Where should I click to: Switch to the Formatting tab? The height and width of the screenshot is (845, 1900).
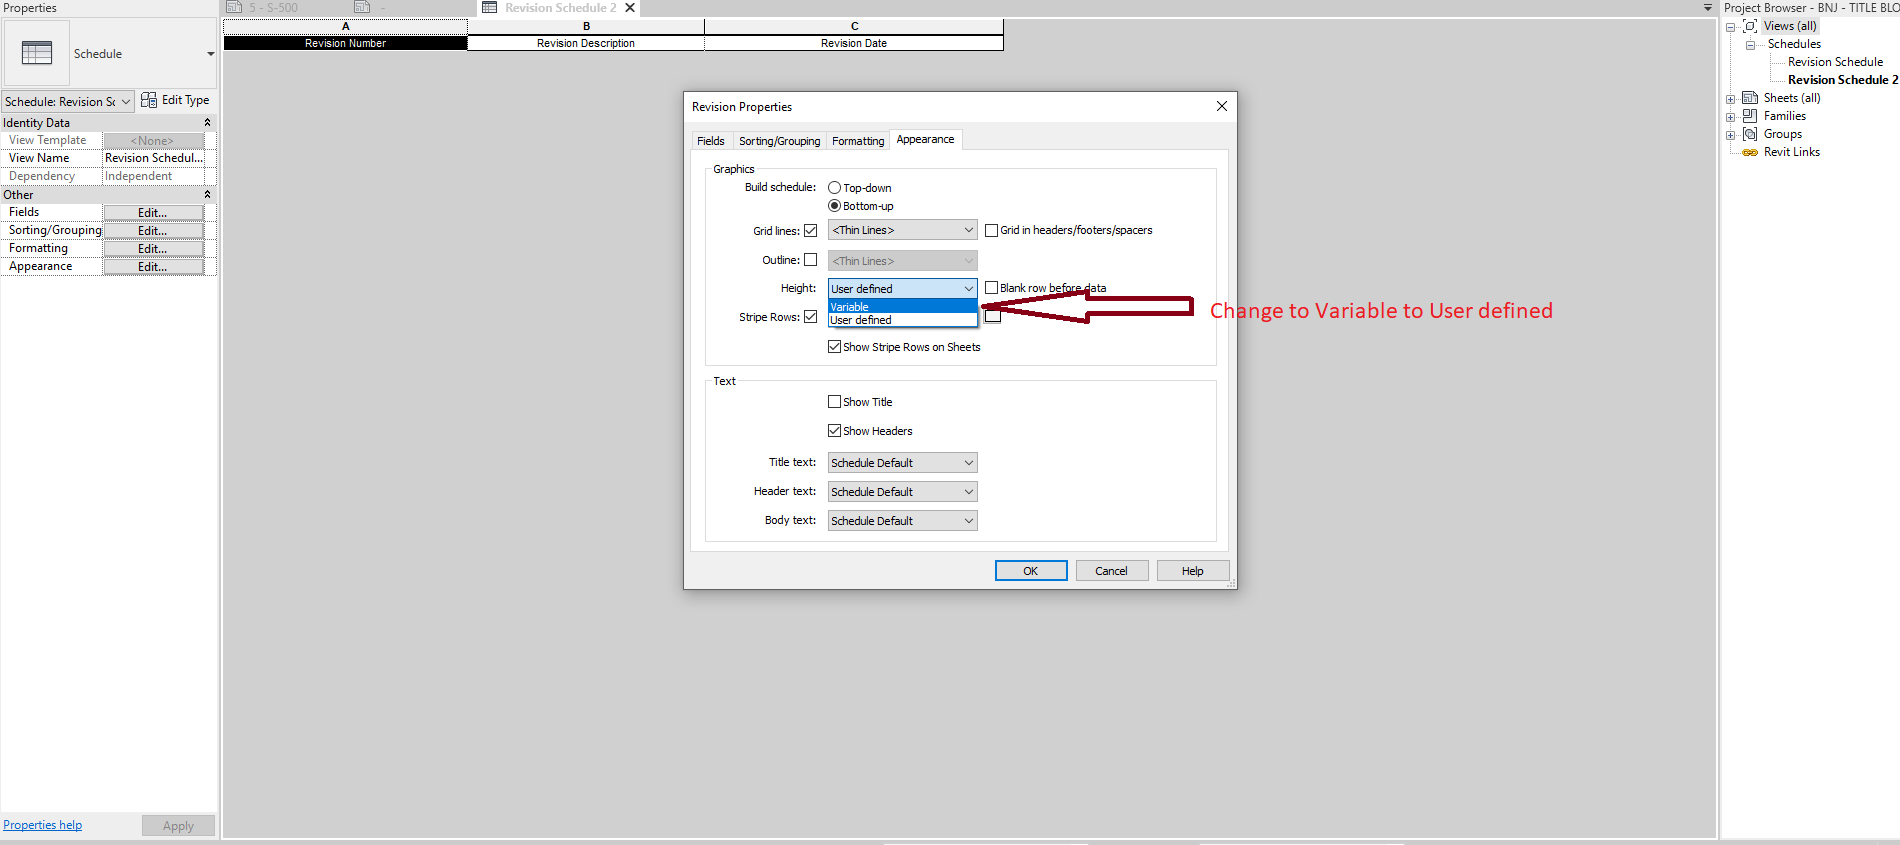pyautogui.click(x=858, y=141)
